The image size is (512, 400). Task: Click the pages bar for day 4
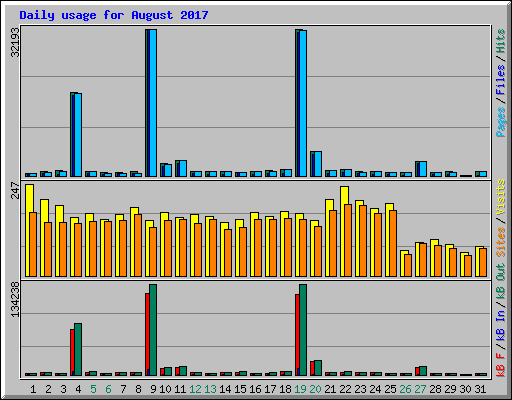[78, 135]
